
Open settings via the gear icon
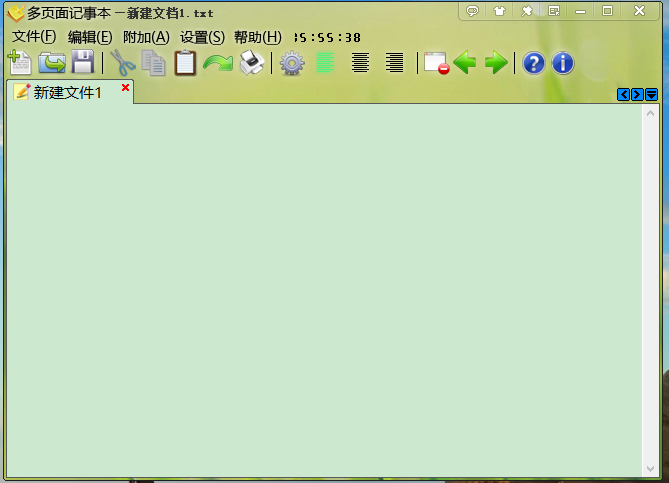click(292, 63)
